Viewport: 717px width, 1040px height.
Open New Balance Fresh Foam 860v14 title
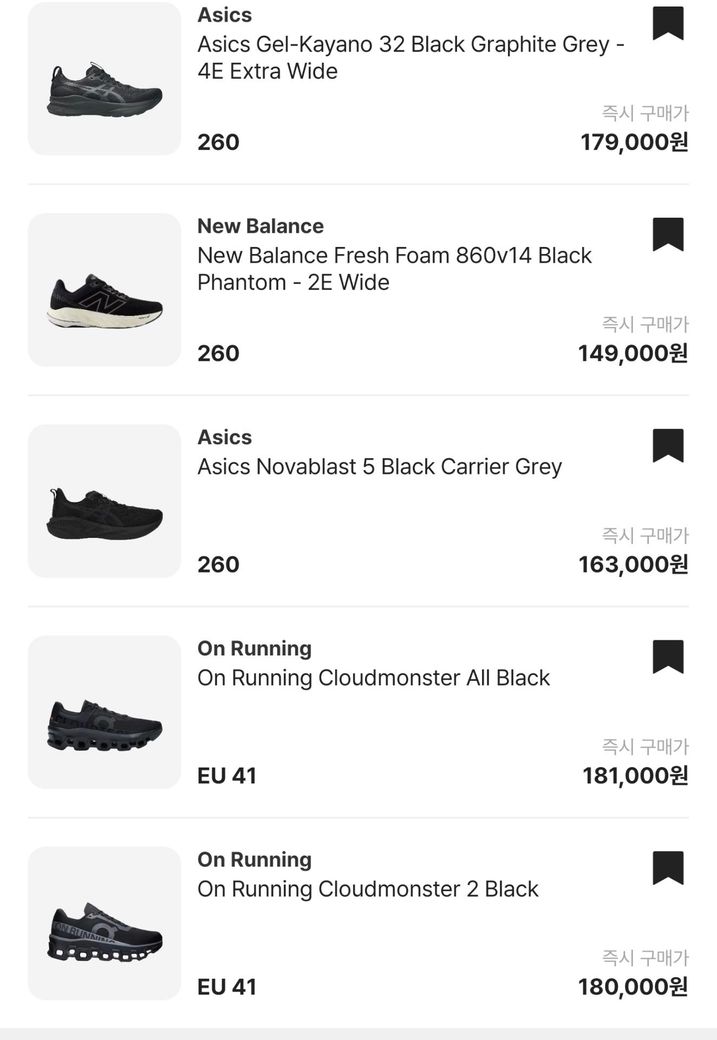click(394, 269)
